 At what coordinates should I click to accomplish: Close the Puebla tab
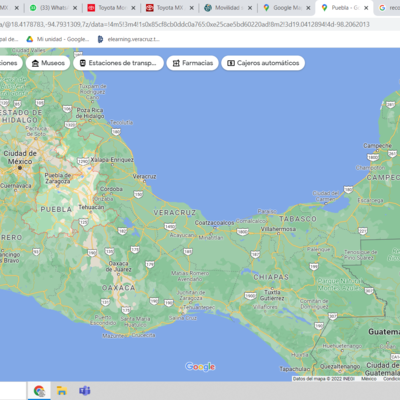pyautogui.click(x=366, y=8)
